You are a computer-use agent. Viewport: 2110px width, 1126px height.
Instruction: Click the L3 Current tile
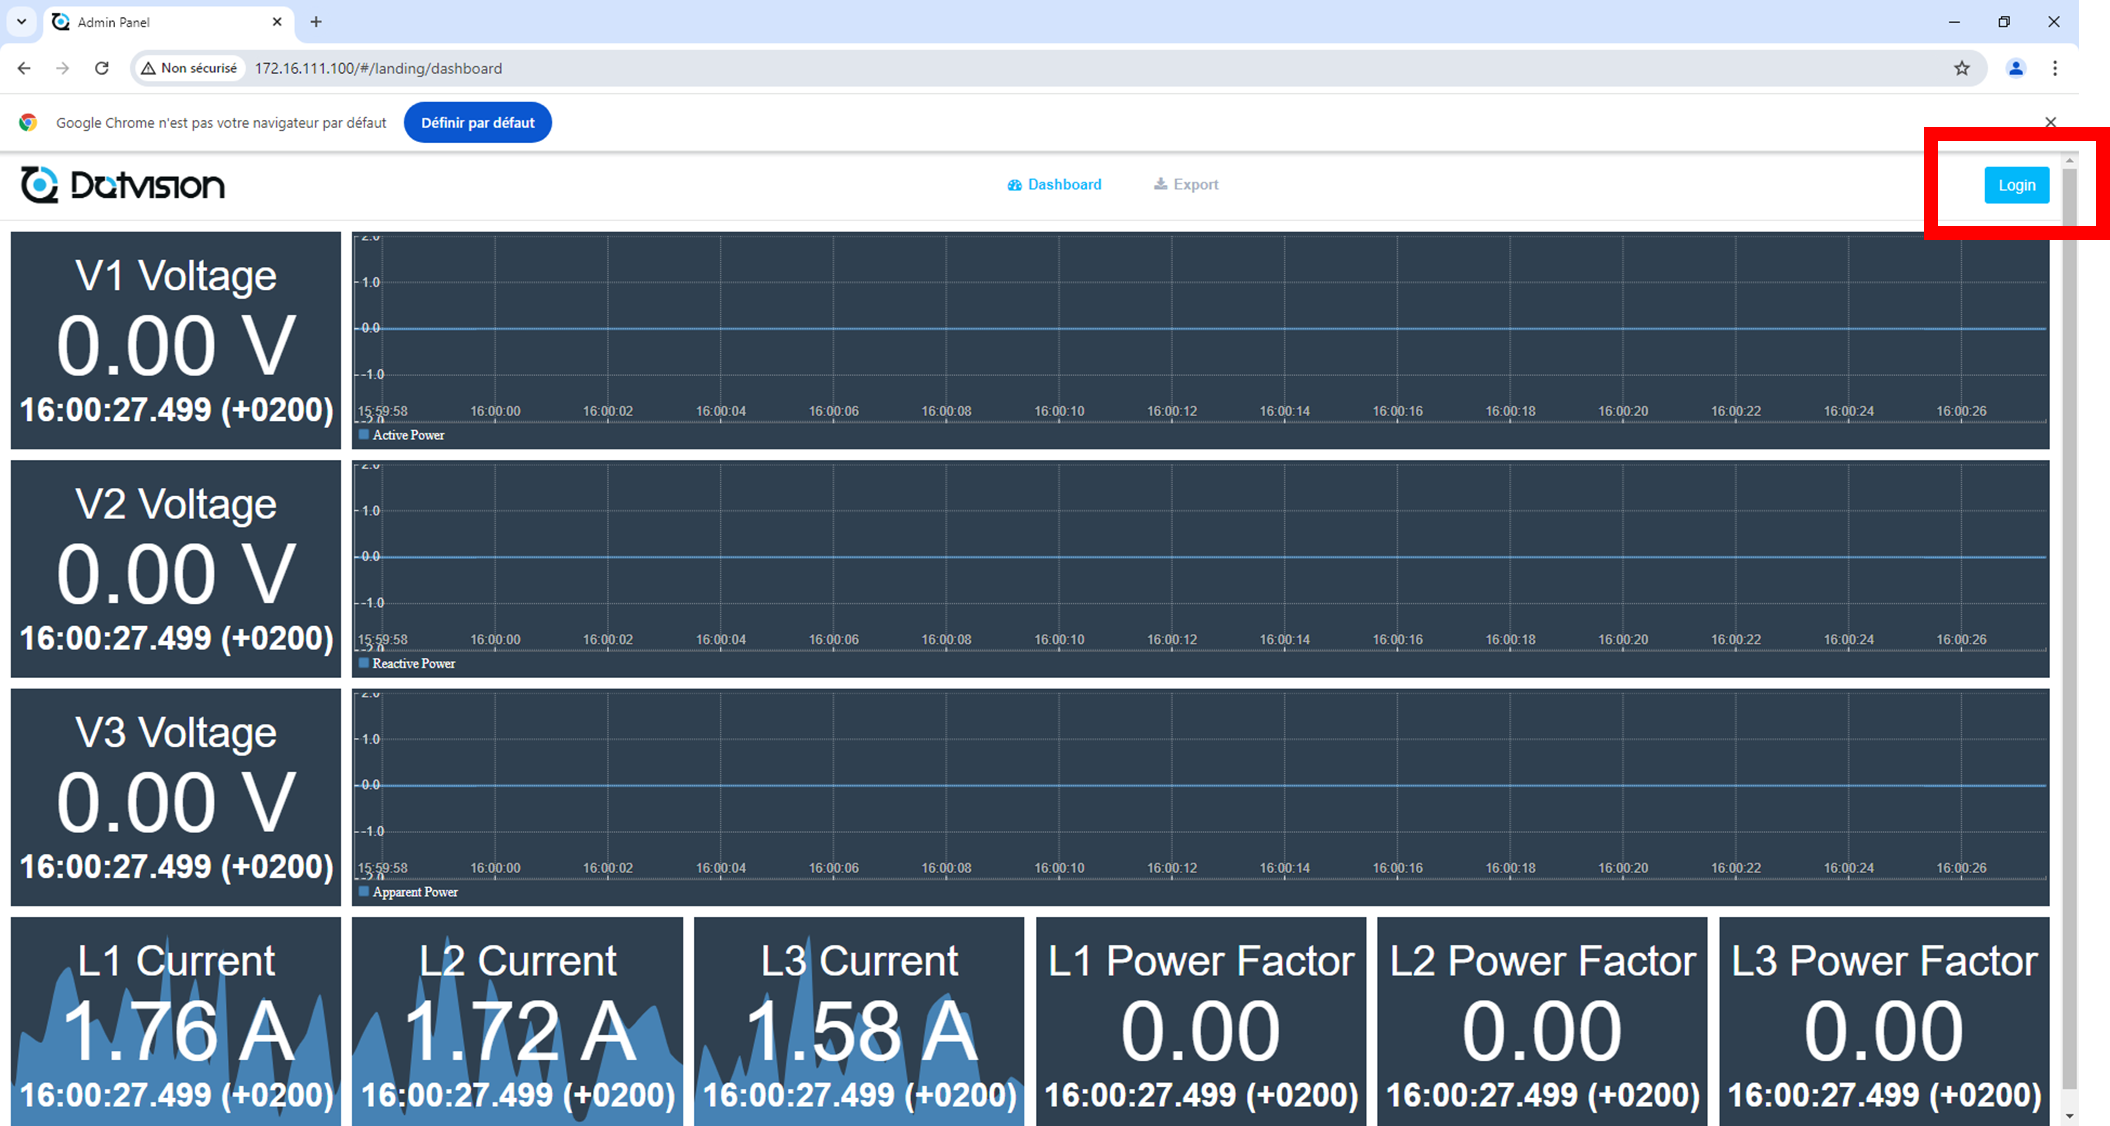pos(859,1021)
